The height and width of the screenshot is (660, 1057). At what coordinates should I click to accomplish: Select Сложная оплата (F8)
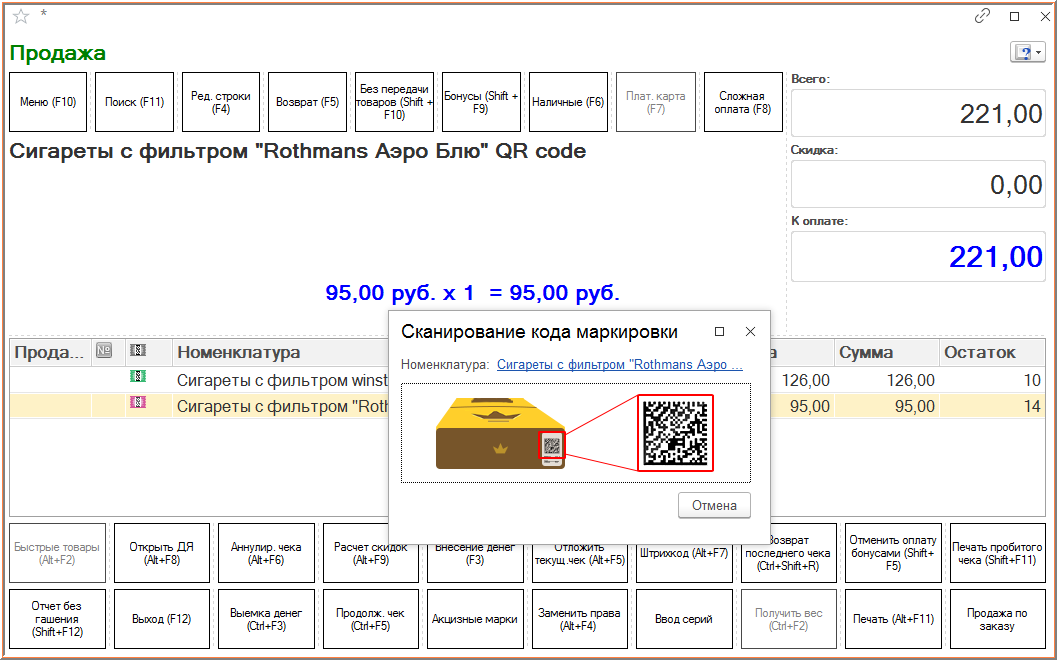click(742, 102)
